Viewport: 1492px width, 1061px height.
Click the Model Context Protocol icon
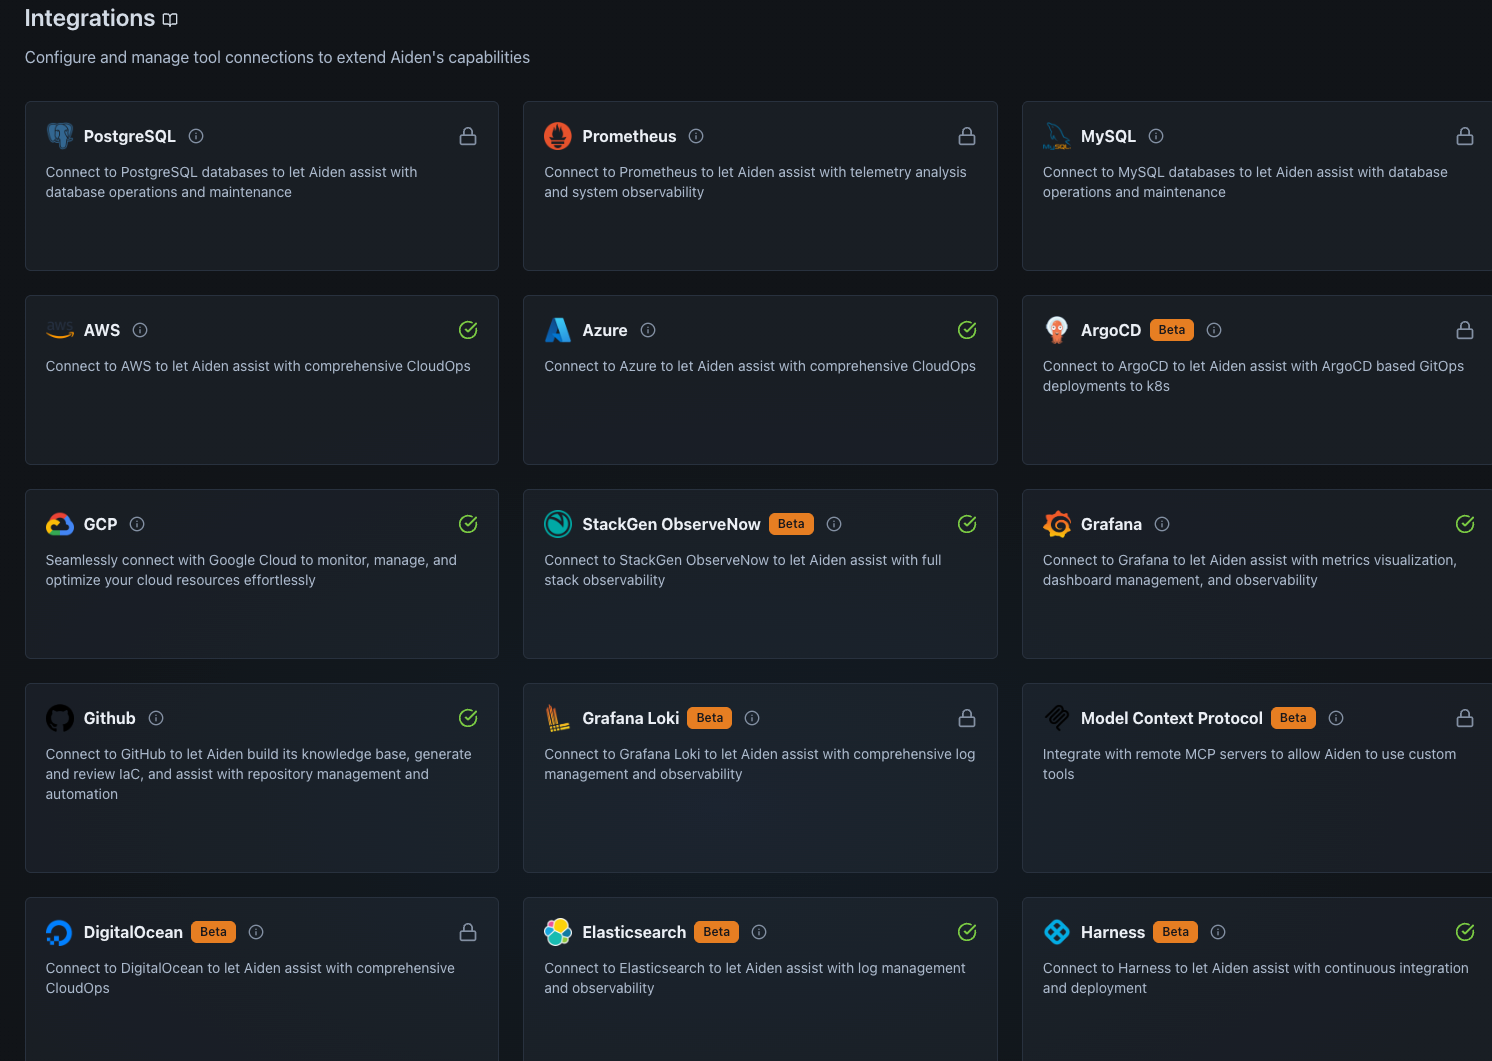(x=1057, y=718)
